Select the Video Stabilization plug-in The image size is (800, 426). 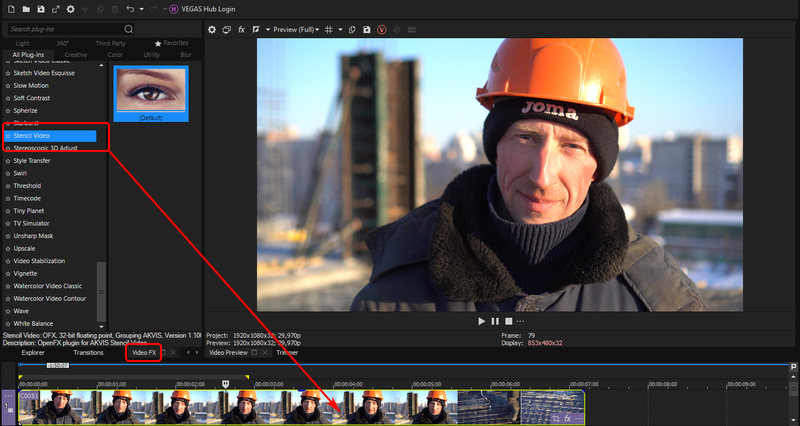coord(39,261)
